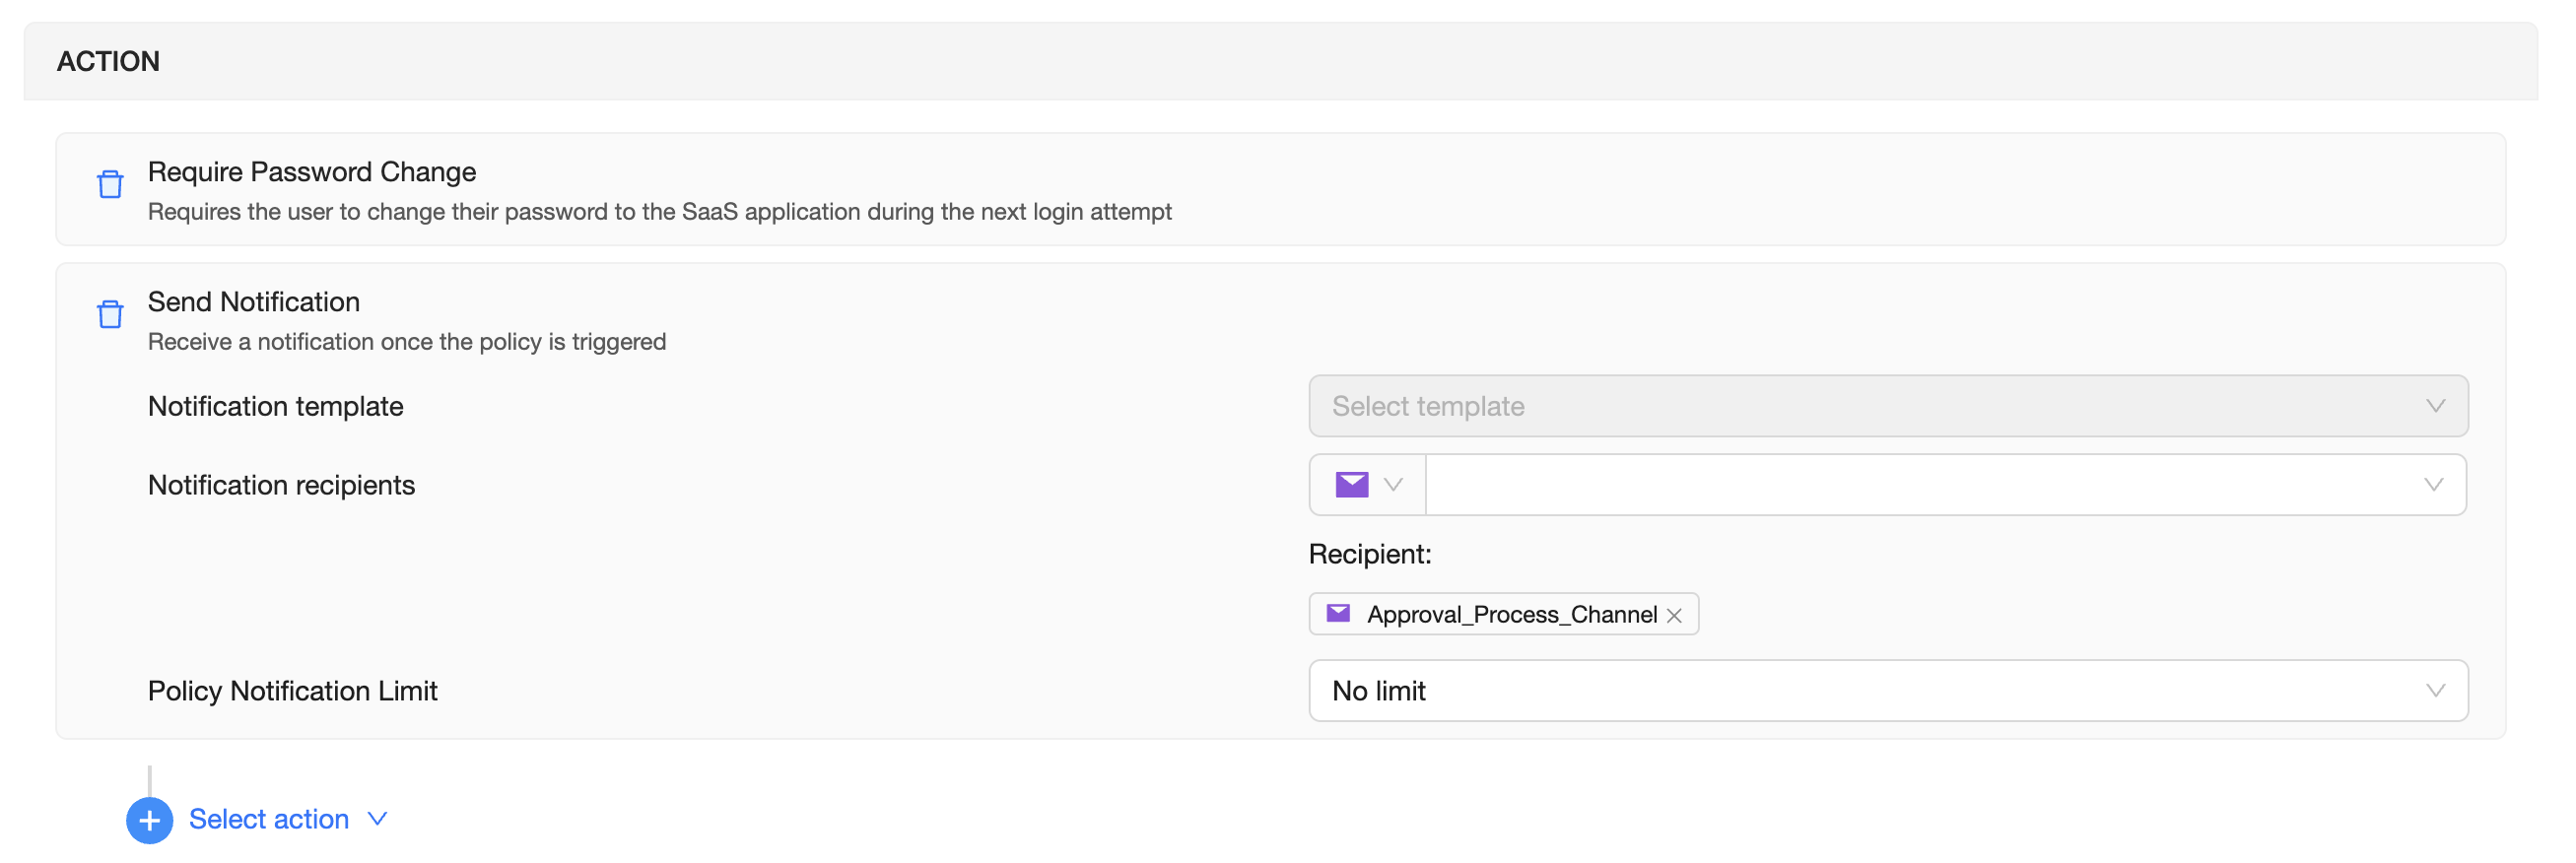Click the notification recipients input field
Screen dimensions: 2576x863
coord(1920,485)
